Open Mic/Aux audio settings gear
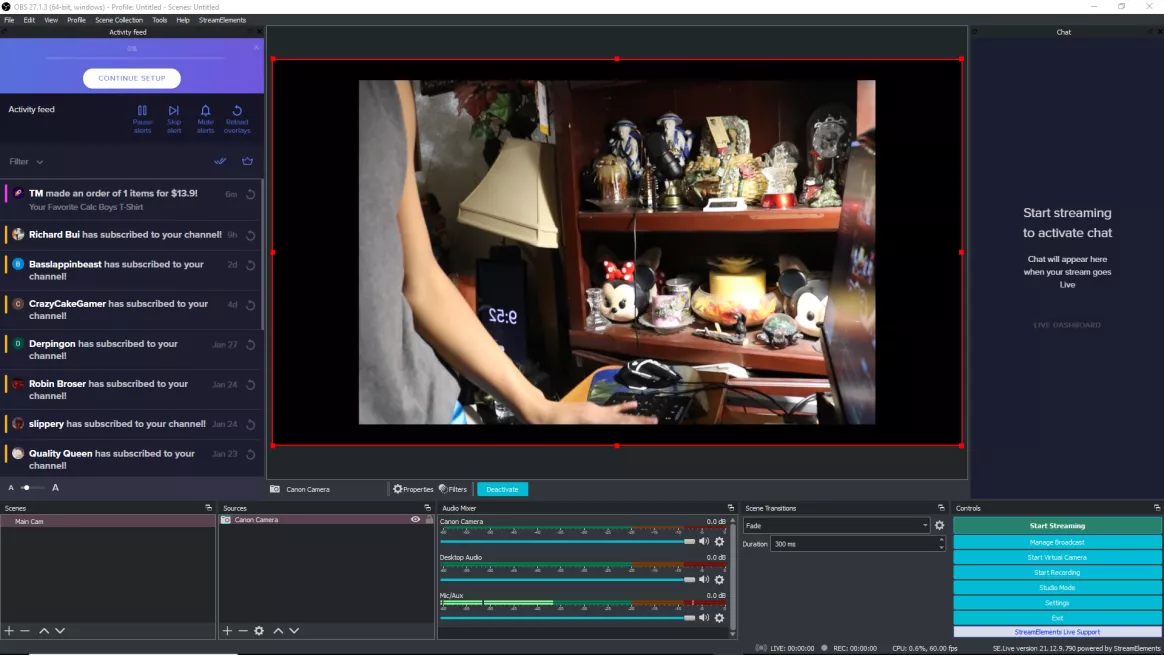This screenshot has height=655, width=1164. (719, 617)
